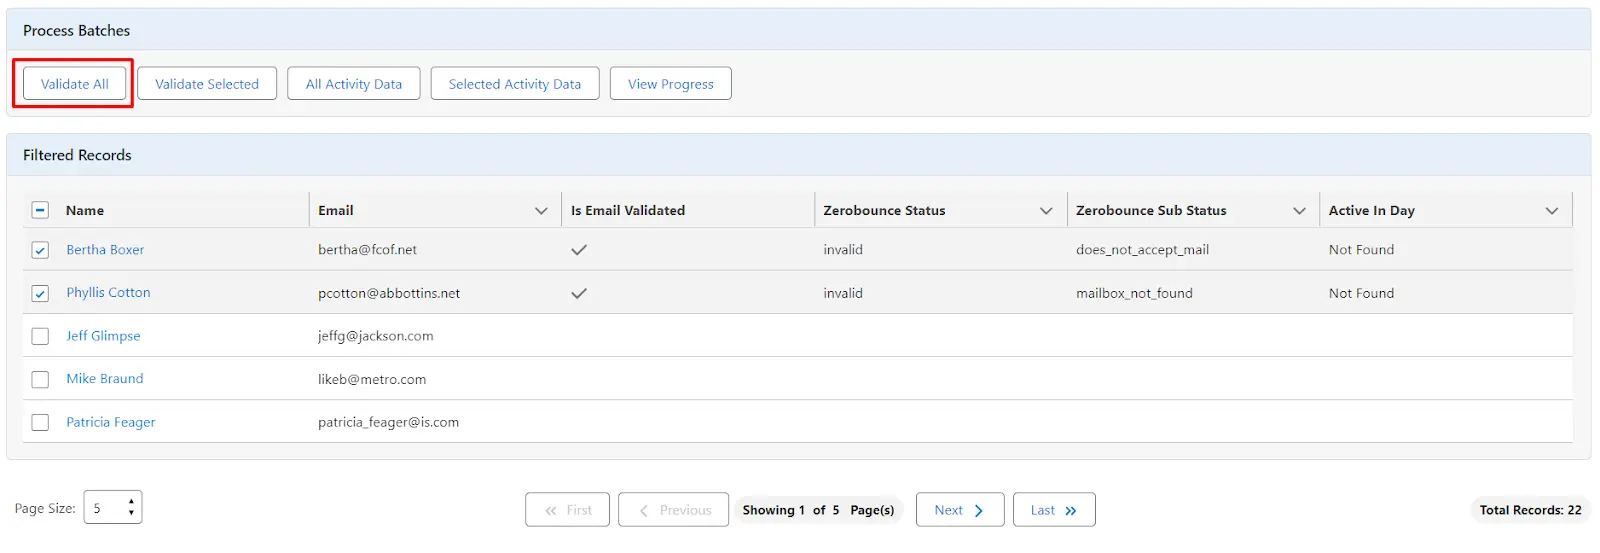Open Selected Activity Data

[x=514, y=84]
